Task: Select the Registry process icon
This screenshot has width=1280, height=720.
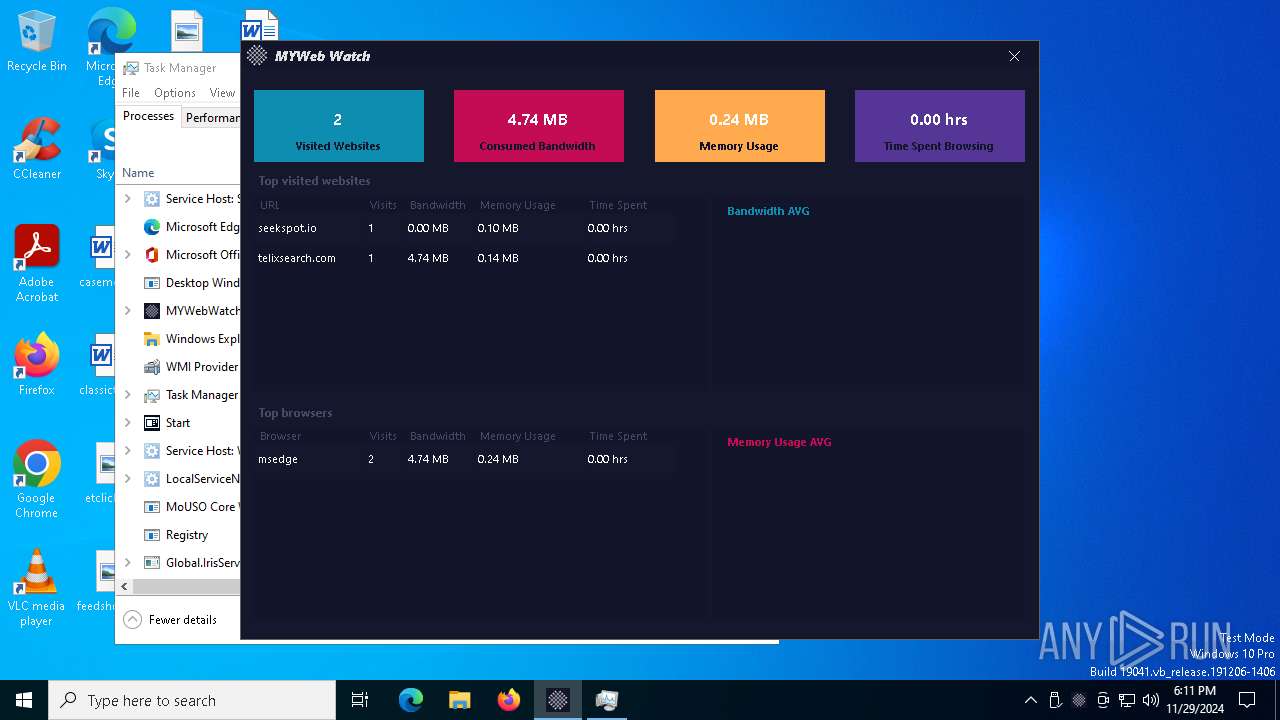Action: click(152, 535)
